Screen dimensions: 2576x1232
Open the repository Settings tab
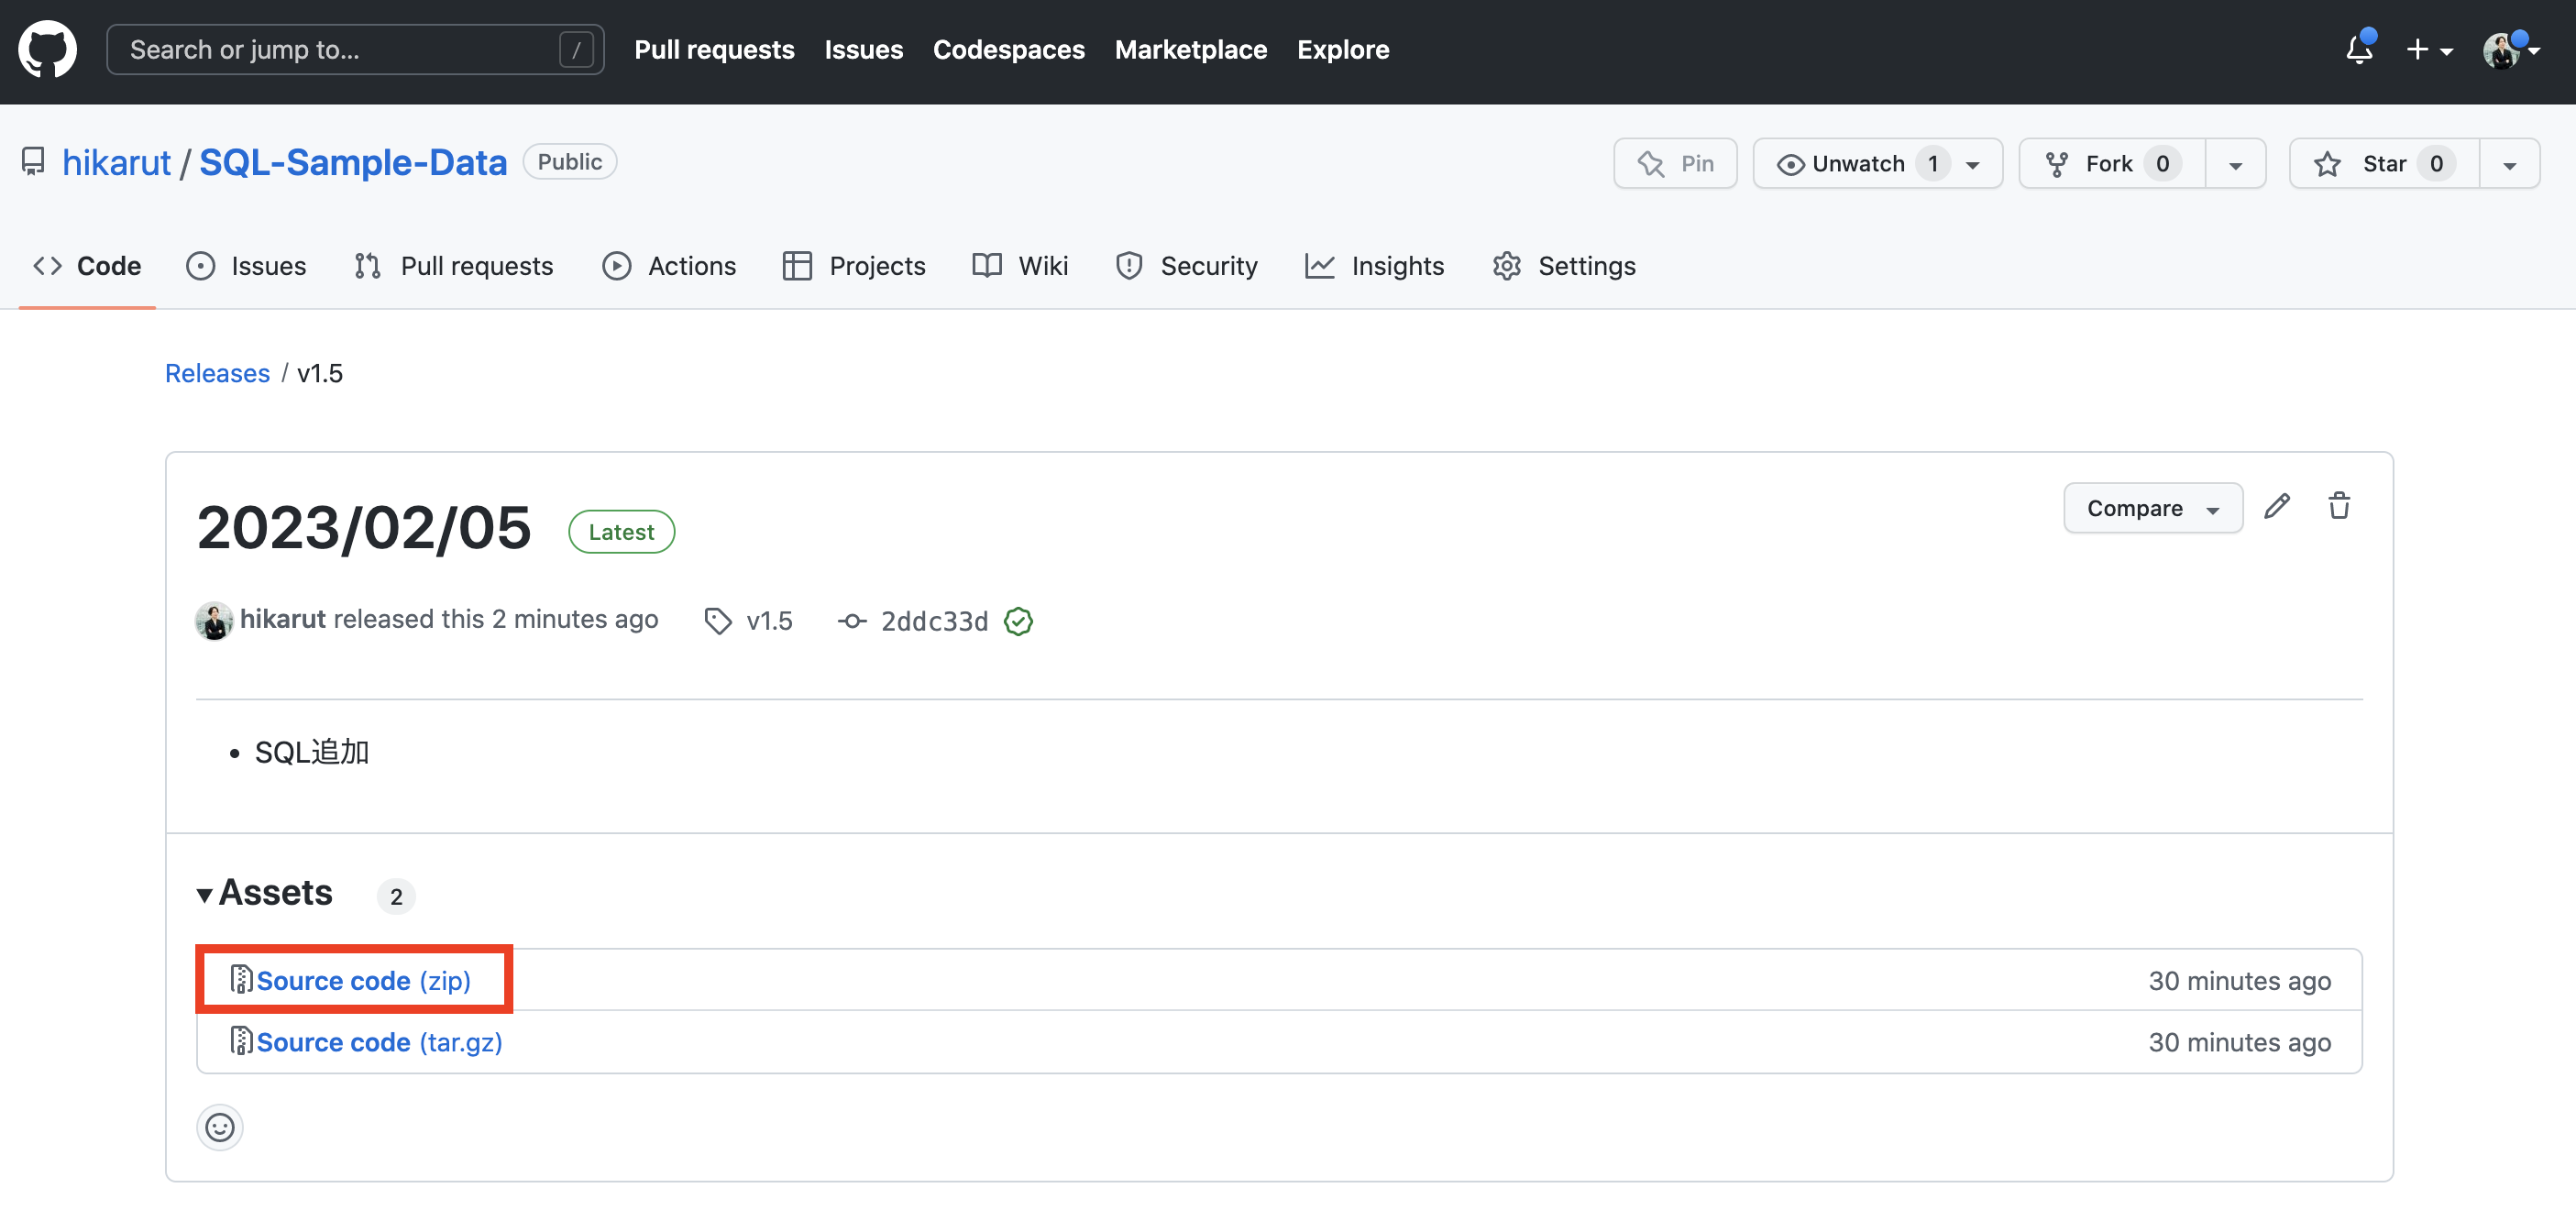click(1564, 266)
